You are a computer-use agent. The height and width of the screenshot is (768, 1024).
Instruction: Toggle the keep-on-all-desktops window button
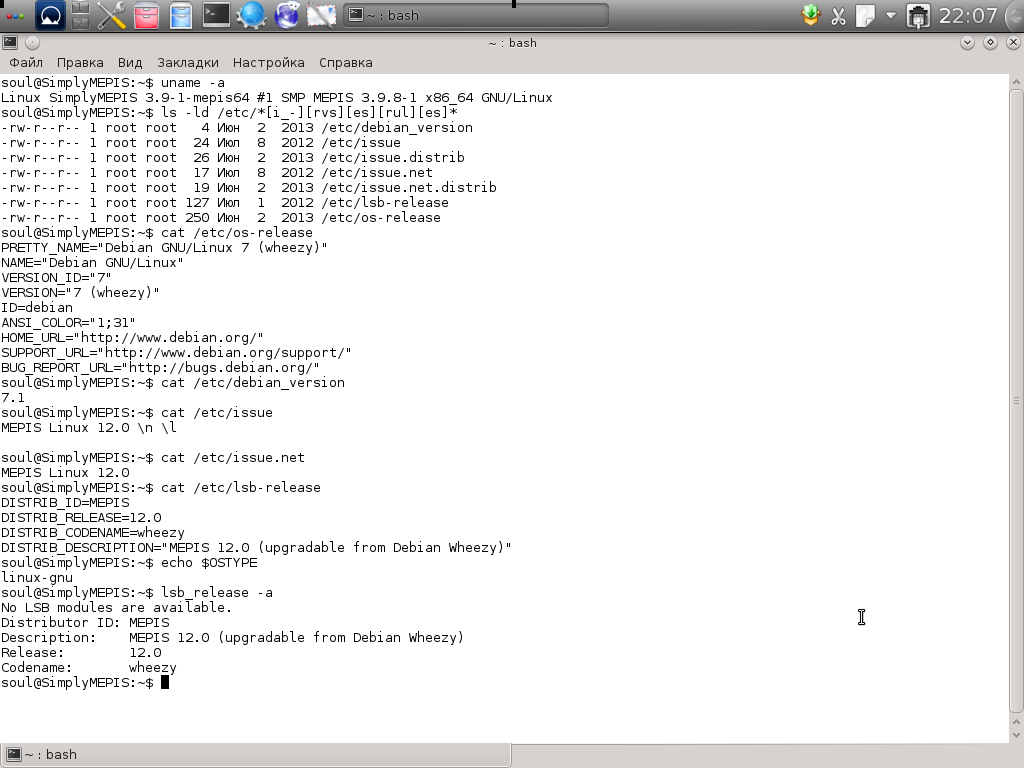(33, 42)
